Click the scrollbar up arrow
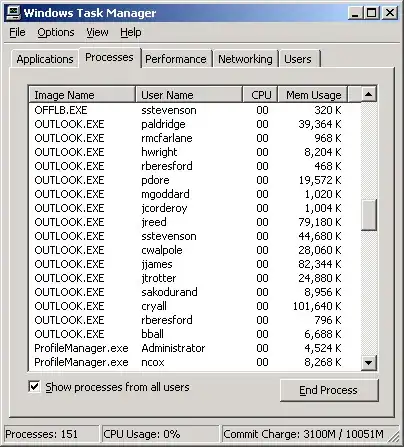Image resolution: width=404 pixels, height=447 pixels. [369, 94]
